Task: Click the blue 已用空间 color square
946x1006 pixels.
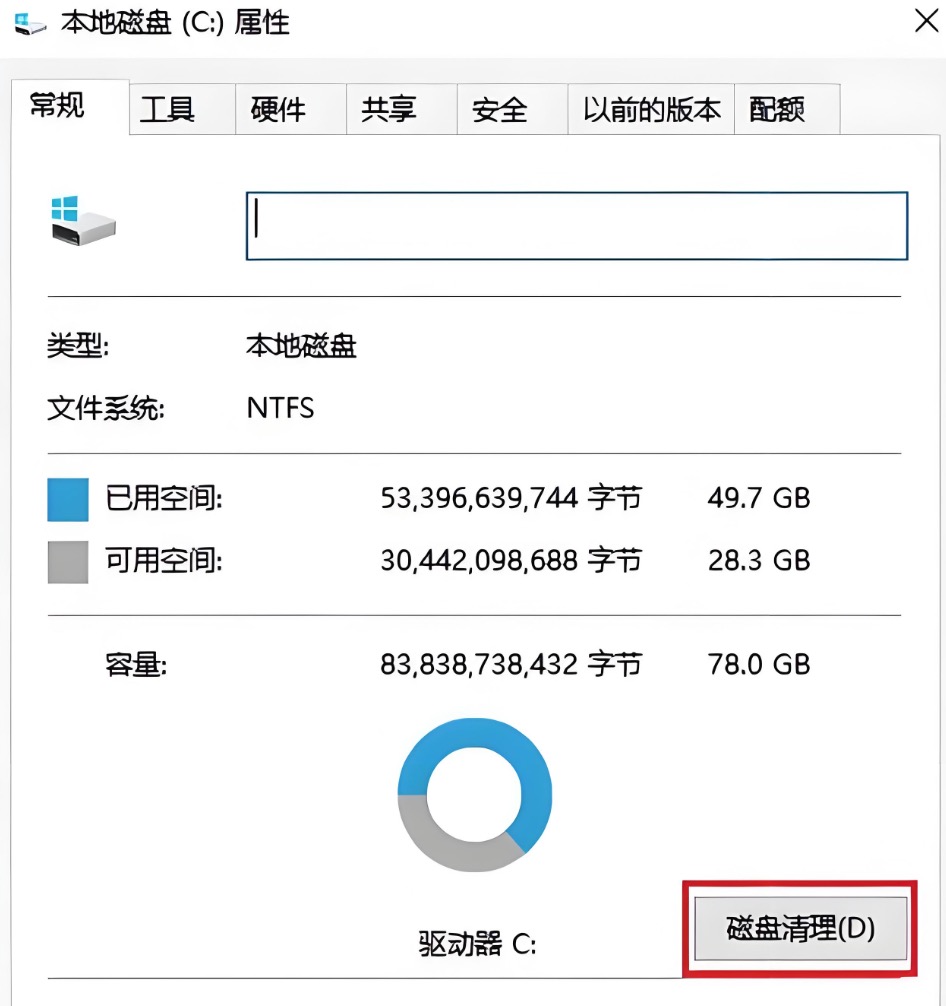Action: pos(68,499)
